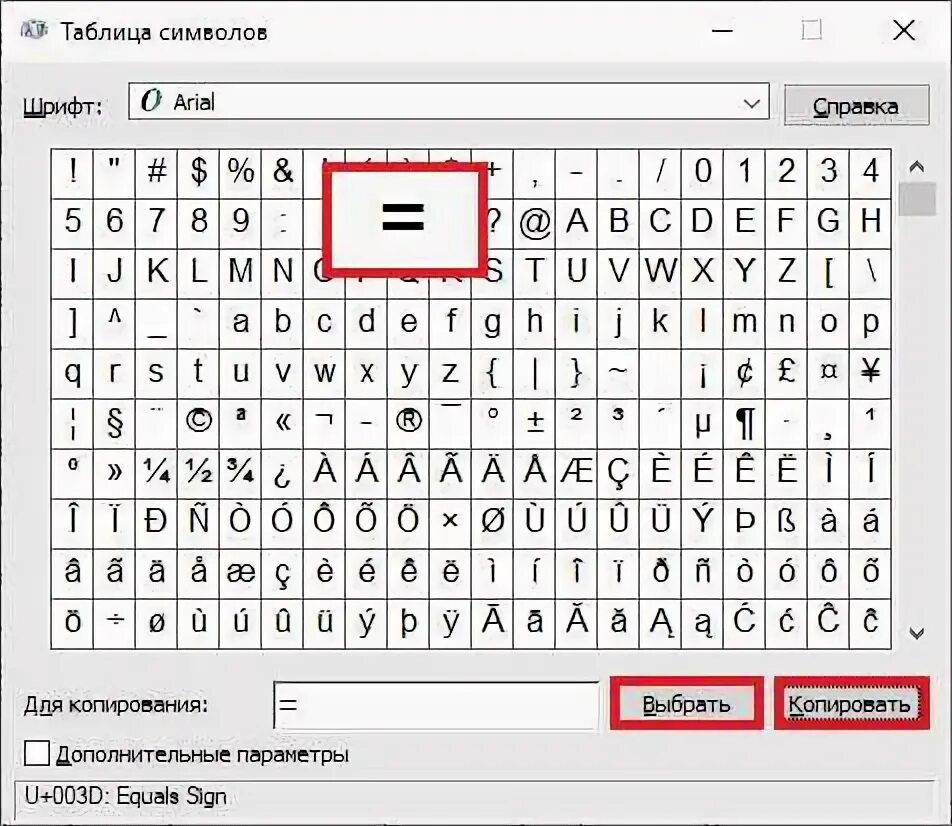Screen dimensions: 952x826
Task: Select the Æ uppercase ligature
Action: pos(576,474)
